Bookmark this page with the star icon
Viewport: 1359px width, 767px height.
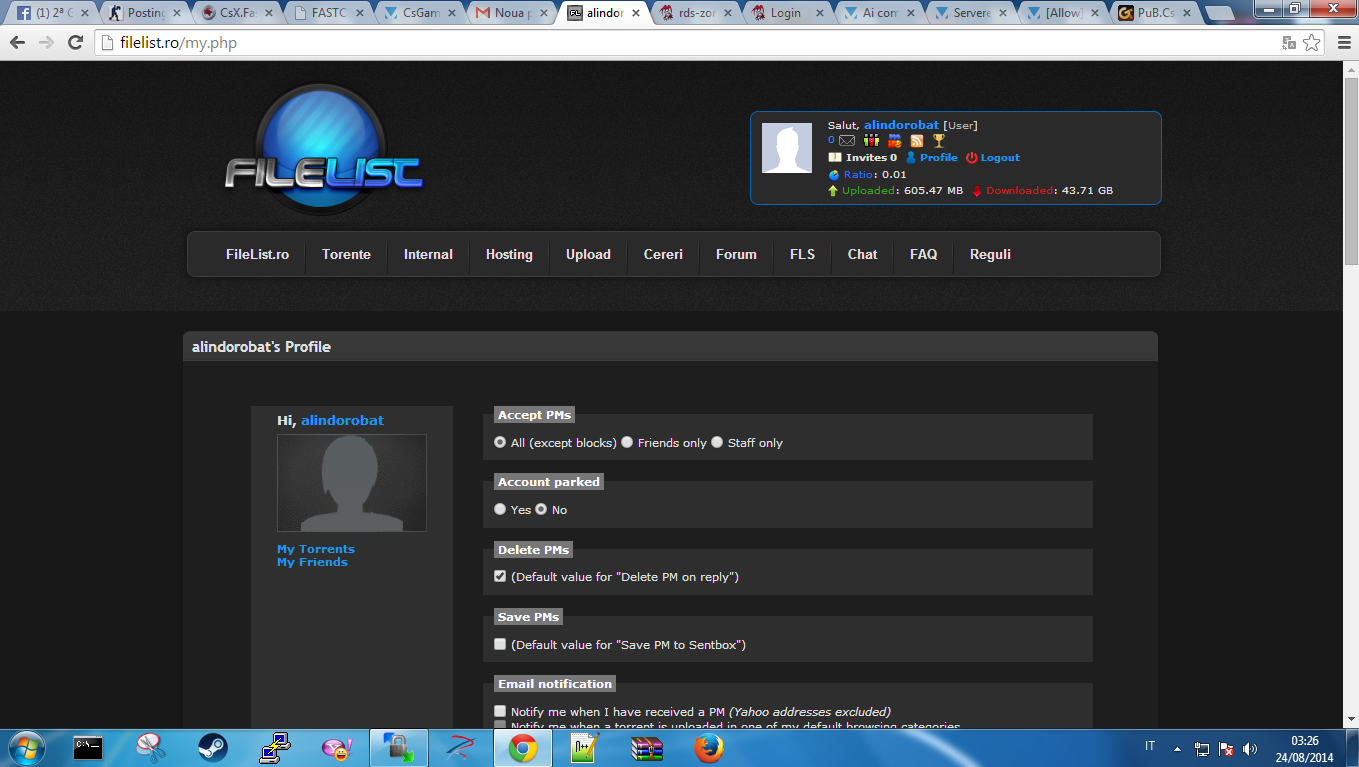[x=1311, y=43]
